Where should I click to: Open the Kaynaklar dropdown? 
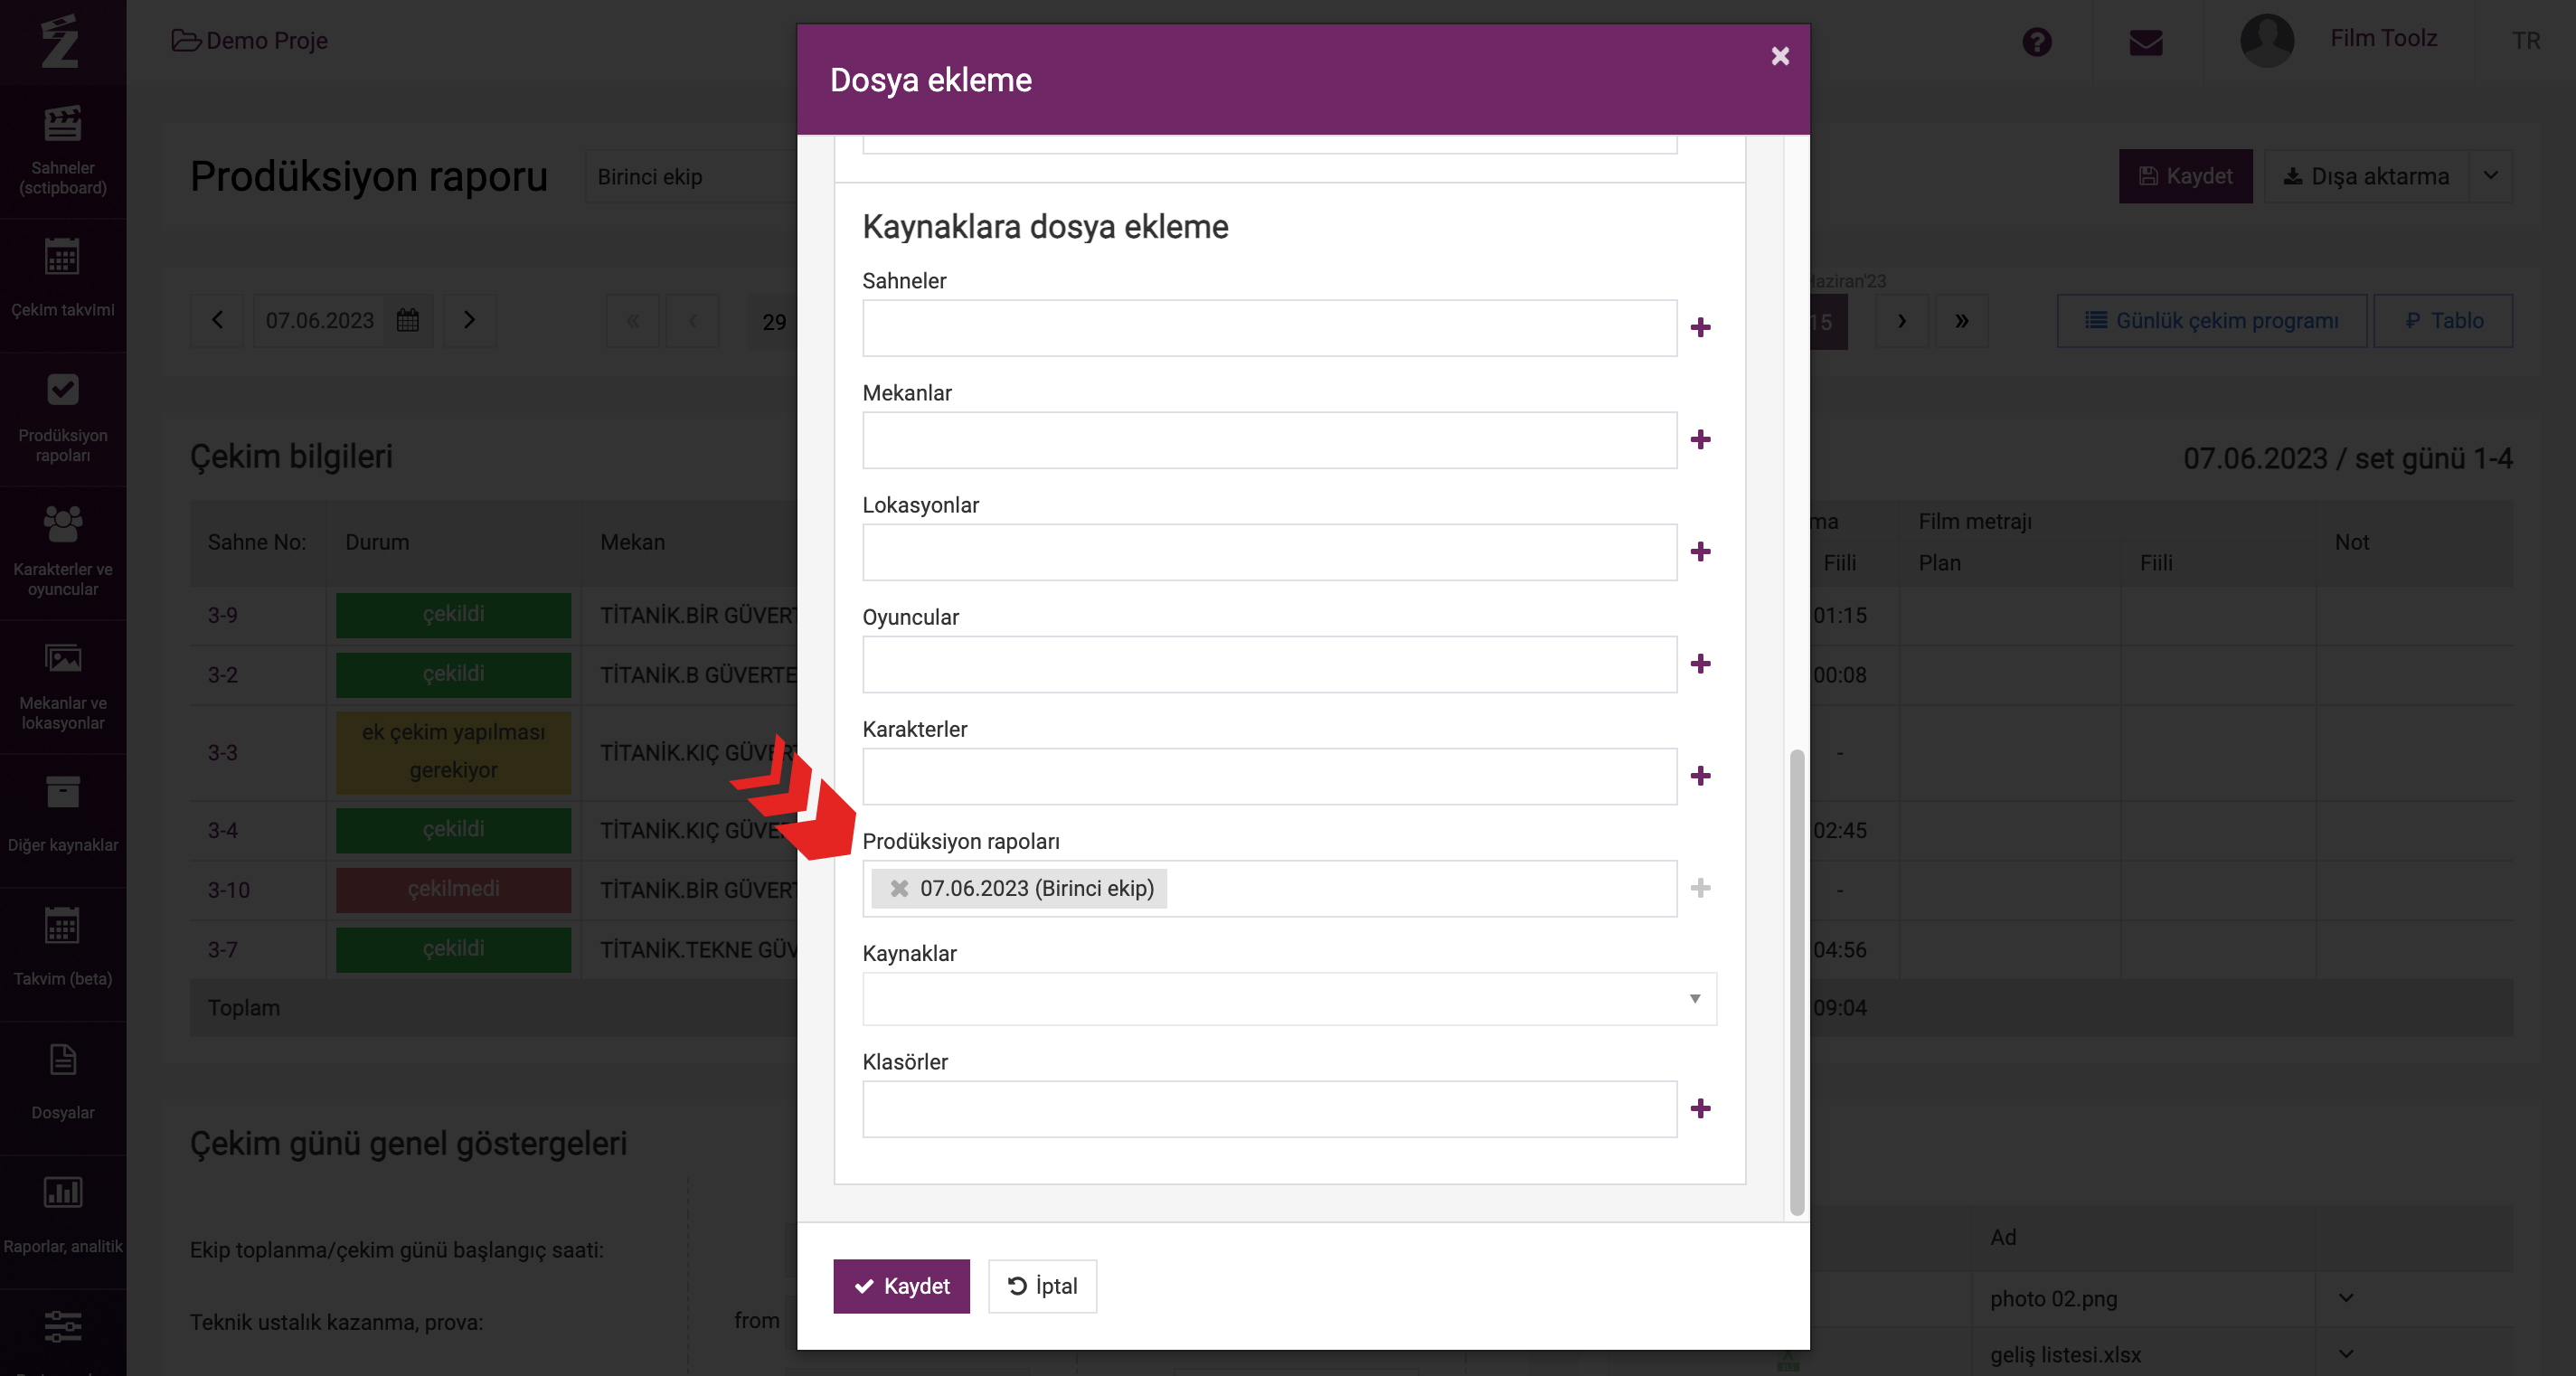pos(1289,998)
